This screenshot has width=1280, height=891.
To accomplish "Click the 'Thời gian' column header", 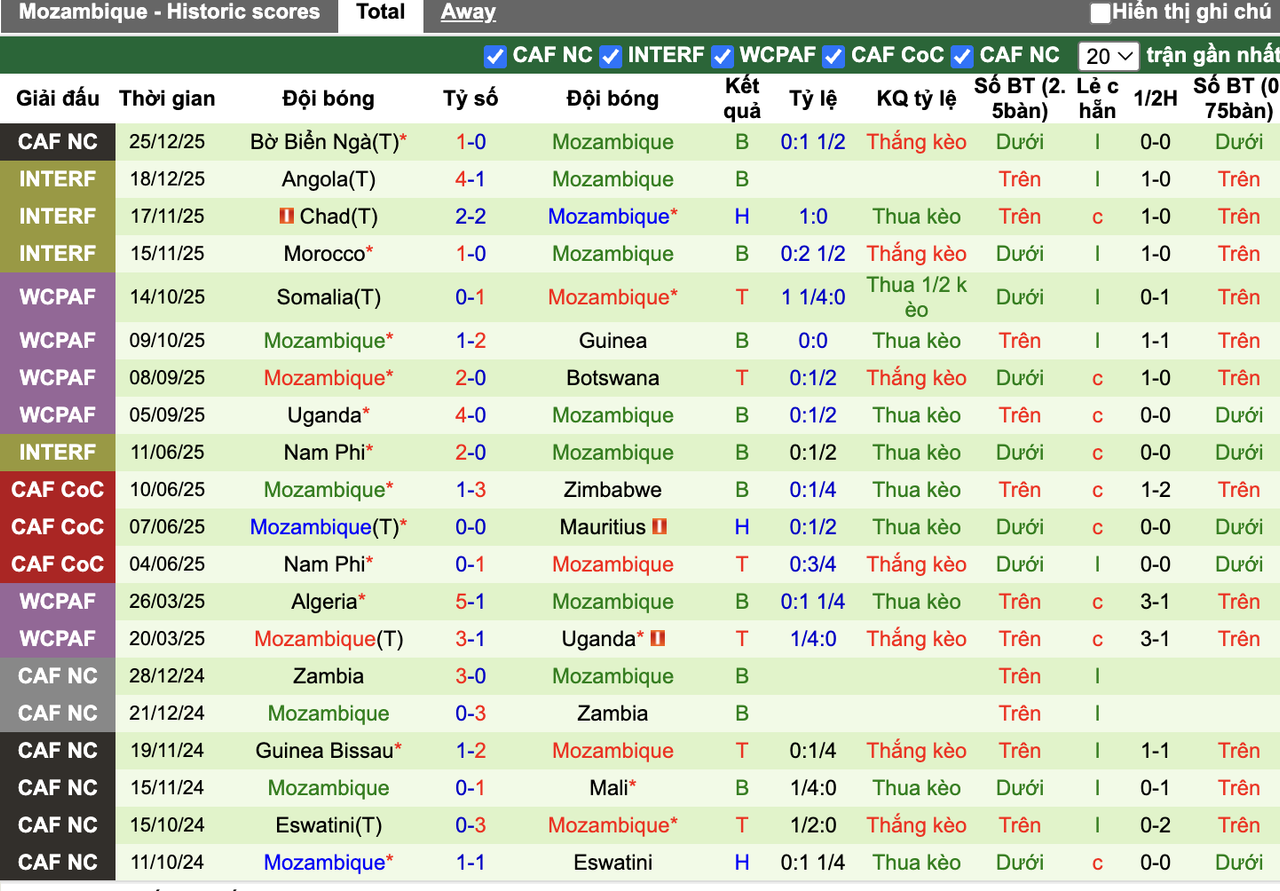I will pos(167,98).
